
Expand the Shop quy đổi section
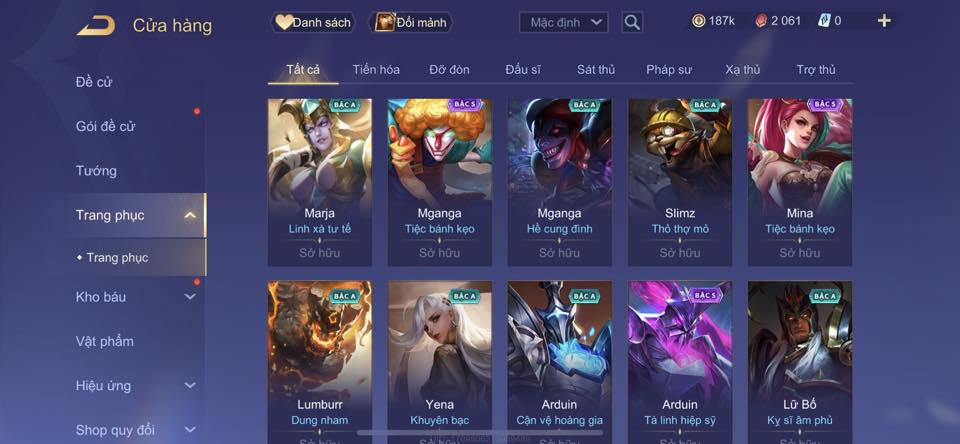coord(190,430)
